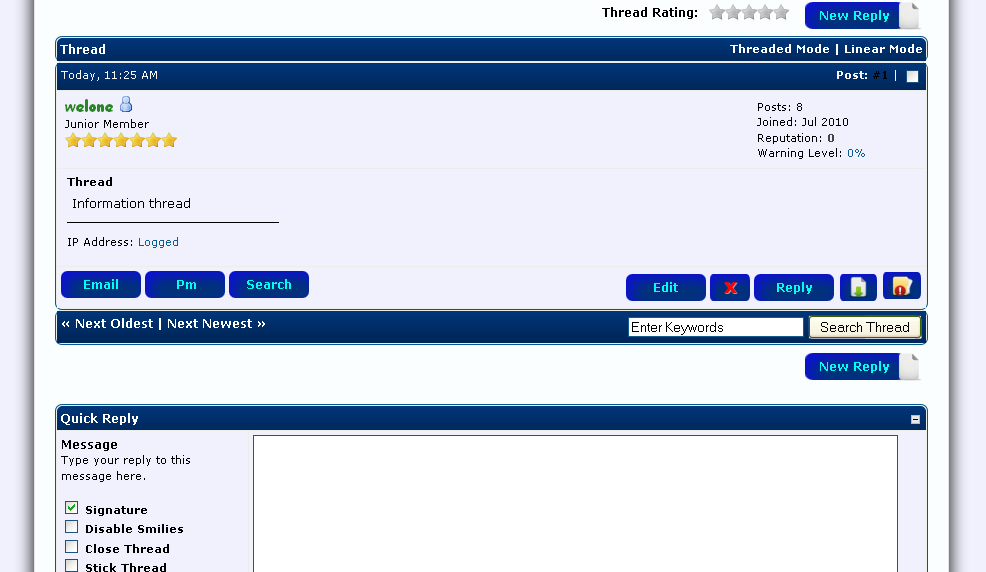Image resolution: width=986 pixels, height=572 pixels.
Task: Click the 'Joined: Jul 2010' text
Action: click(x=802, y=122)
